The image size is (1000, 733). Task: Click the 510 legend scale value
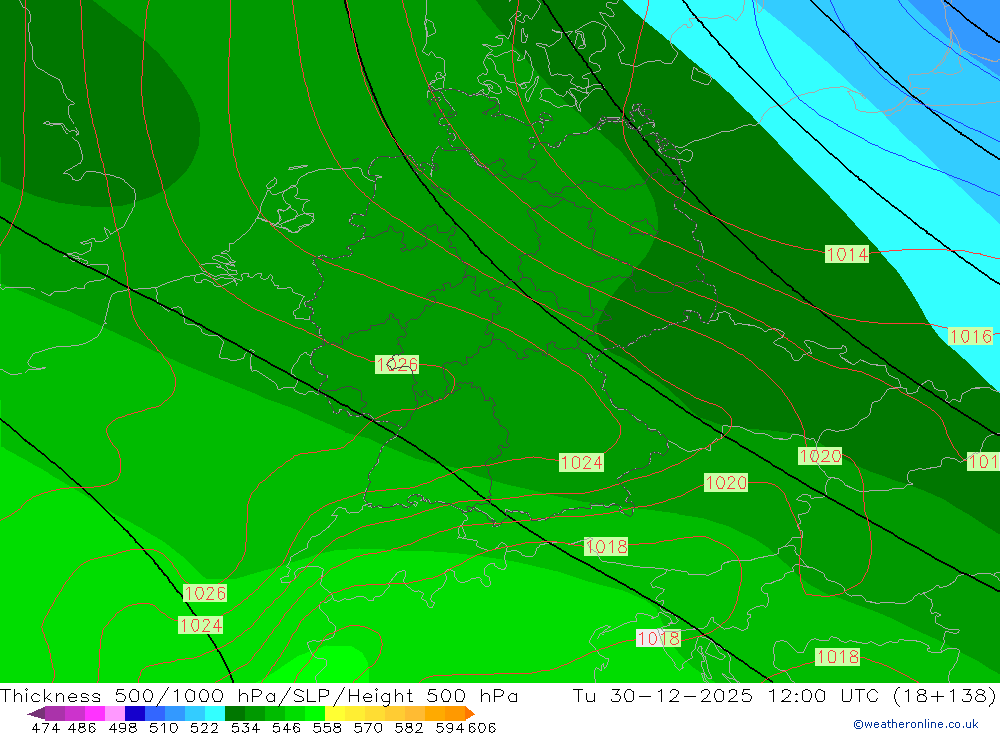pos(163,728)
